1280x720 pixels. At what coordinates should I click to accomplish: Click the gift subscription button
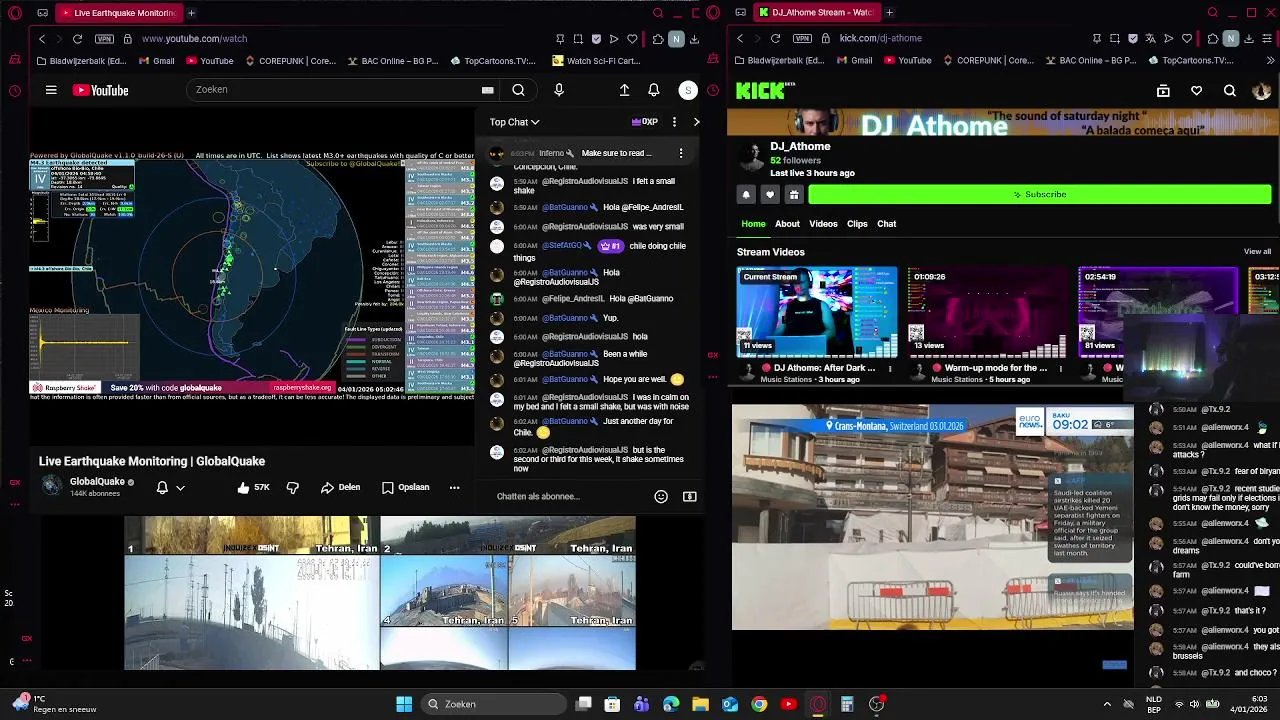794,194
